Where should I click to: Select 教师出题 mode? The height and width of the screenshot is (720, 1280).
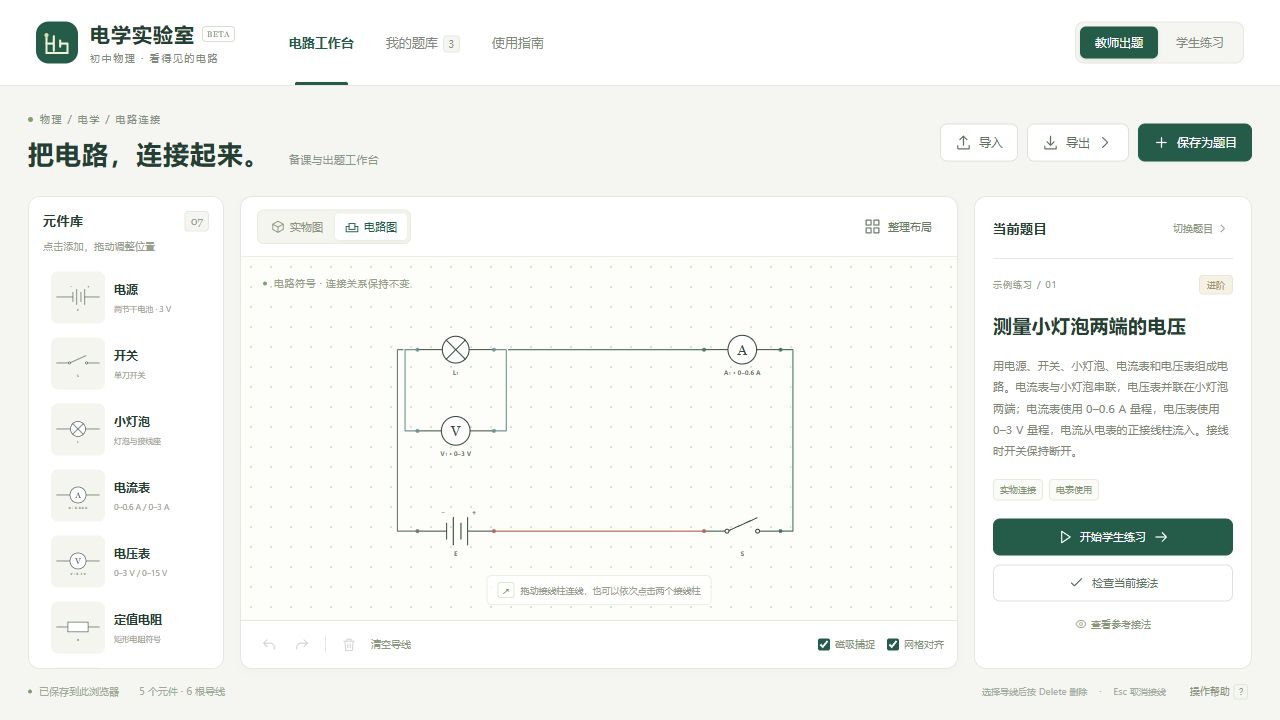[1119, 43]
